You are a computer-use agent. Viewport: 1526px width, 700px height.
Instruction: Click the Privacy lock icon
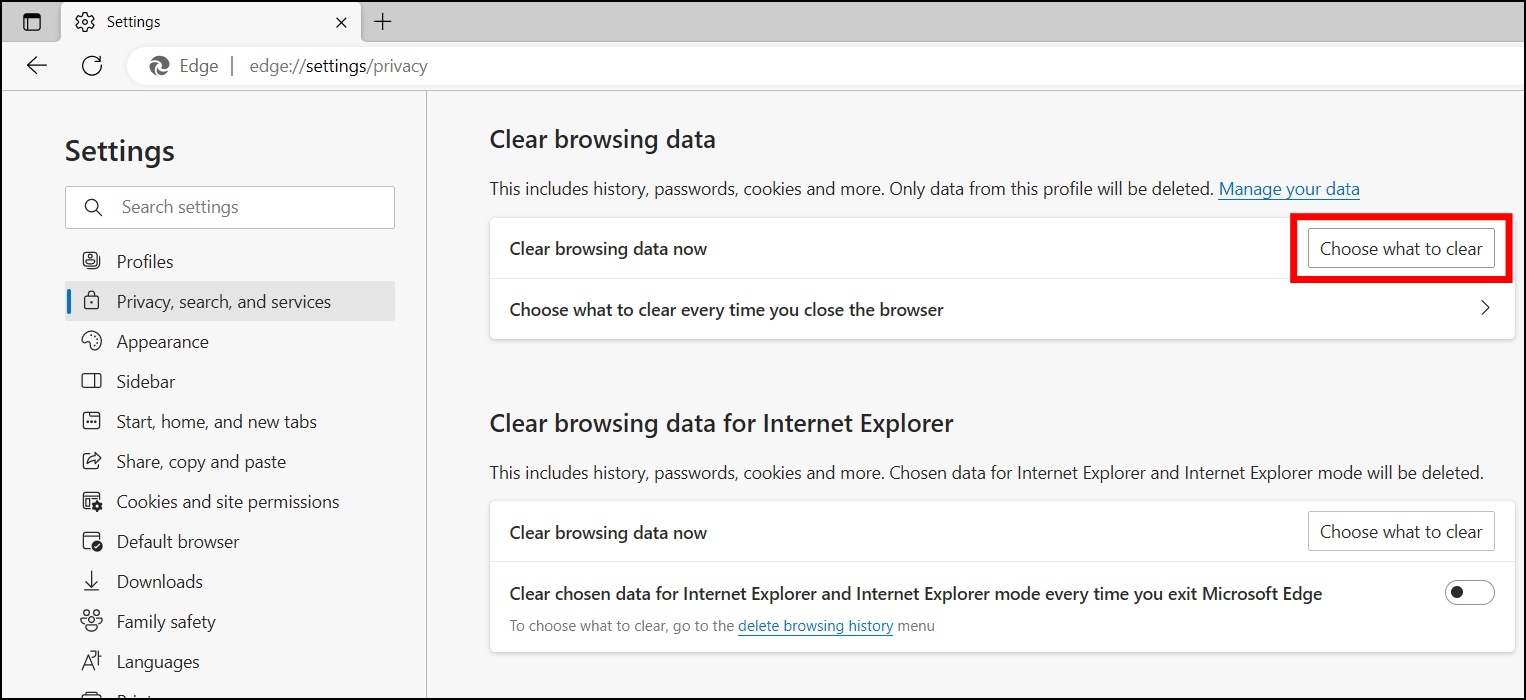[91, 301]
